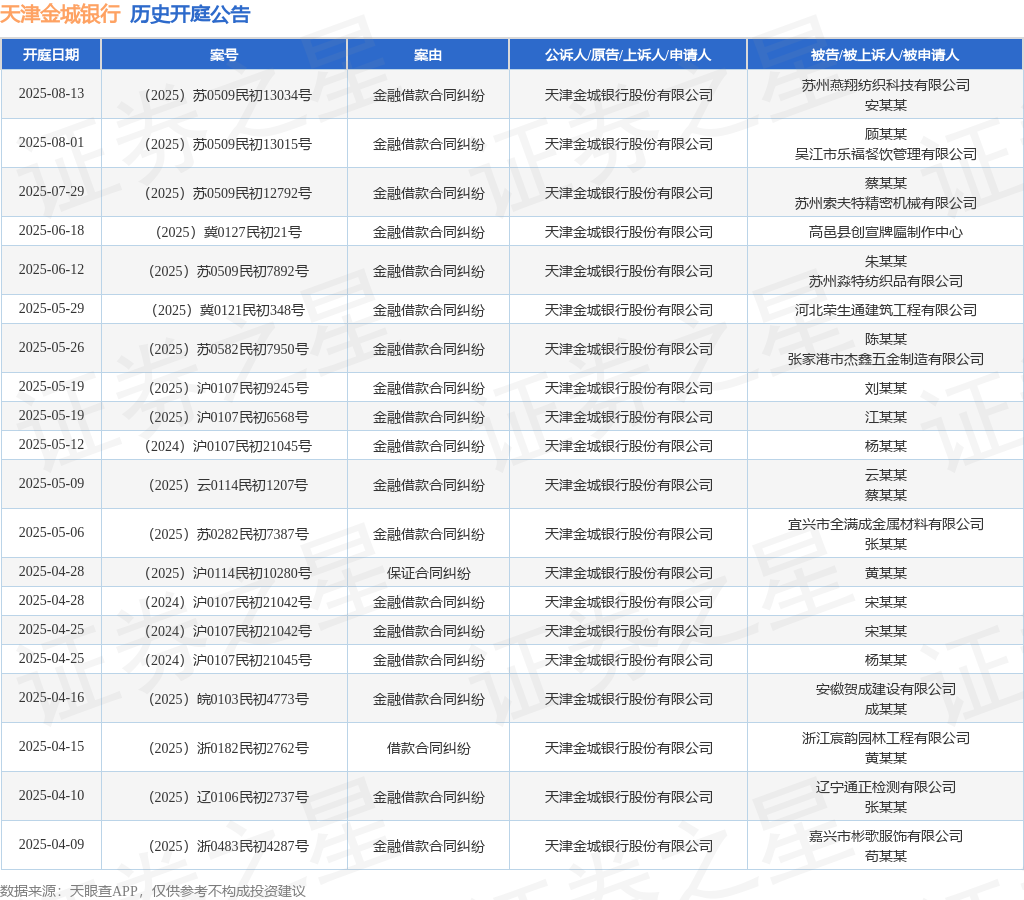Select the date 2025-04-10

click(52, 796)
